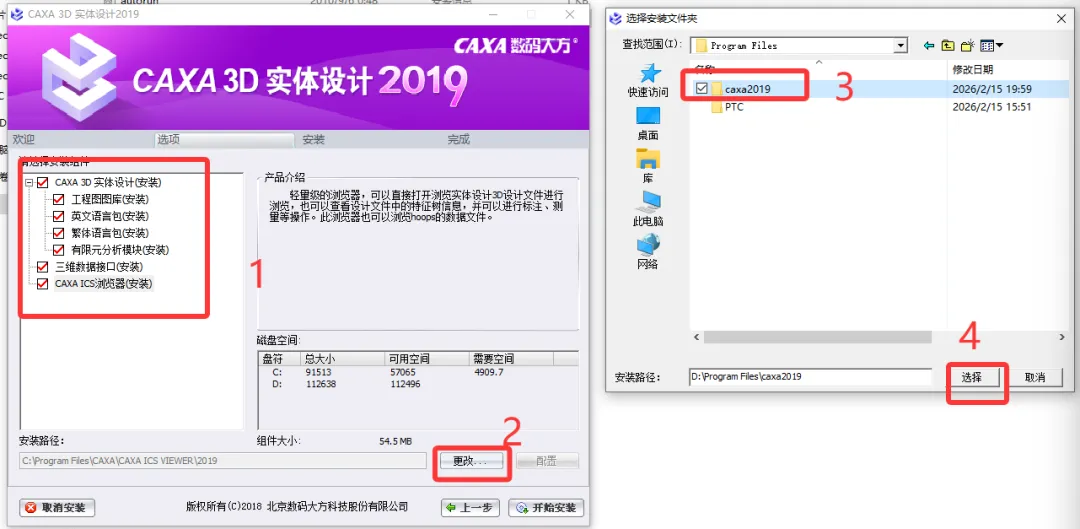Click the back arrow in folder dialog

[929, 45]
